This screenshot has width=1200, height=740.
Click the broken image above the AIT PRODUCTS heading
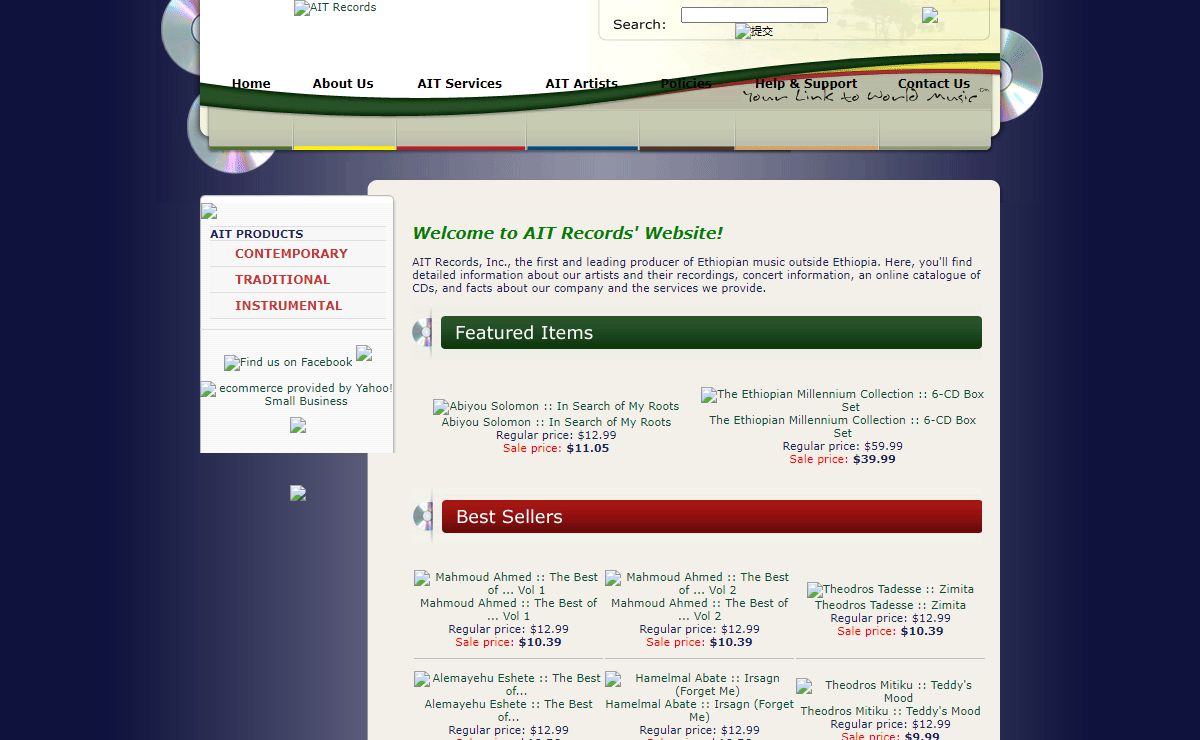tap(209, 211)
